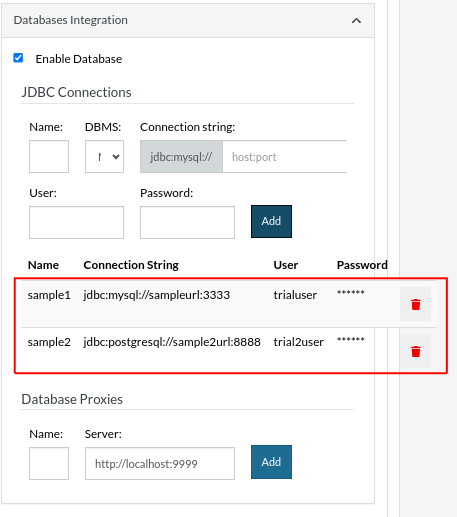This screenshot has height=517, width=457.
Task: Click the jdbc:mysql:// prefix label
Action: [181, 156]
